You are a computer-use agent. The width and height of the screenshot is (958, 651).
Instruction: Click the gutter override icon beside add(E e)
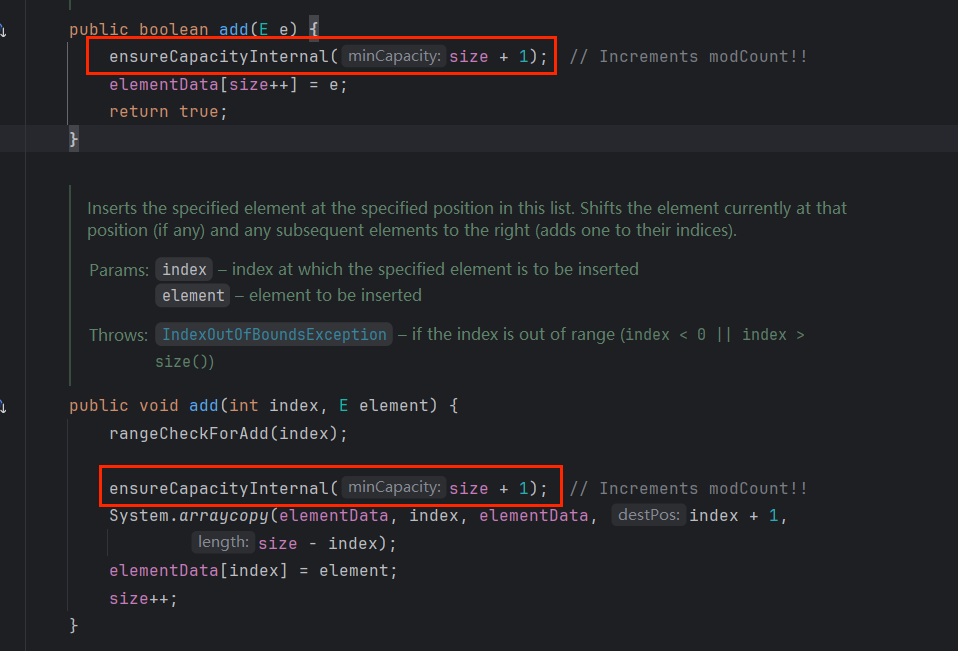tap(2, 29)
